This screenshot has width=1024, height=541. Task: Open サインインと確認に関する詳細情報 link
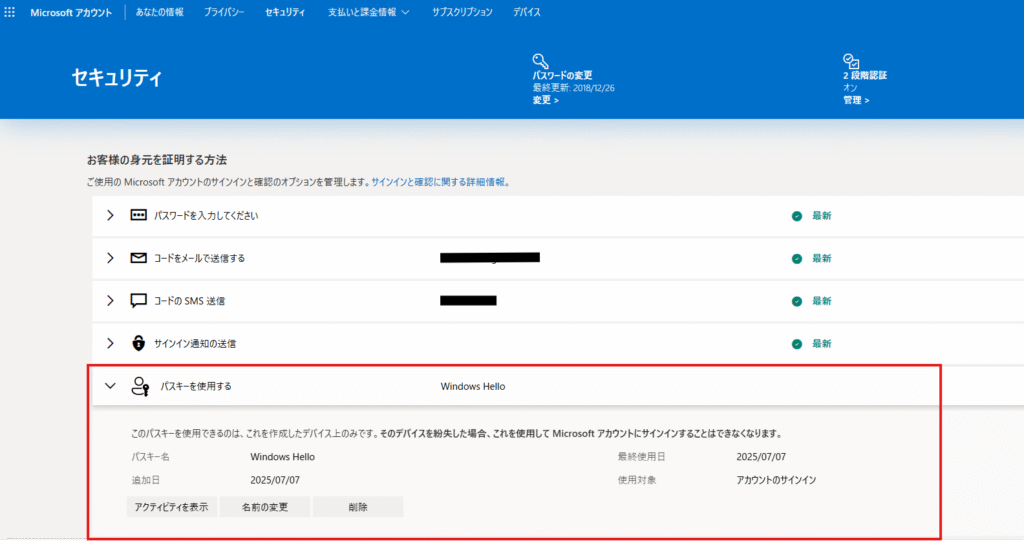(x=440, y=182)
